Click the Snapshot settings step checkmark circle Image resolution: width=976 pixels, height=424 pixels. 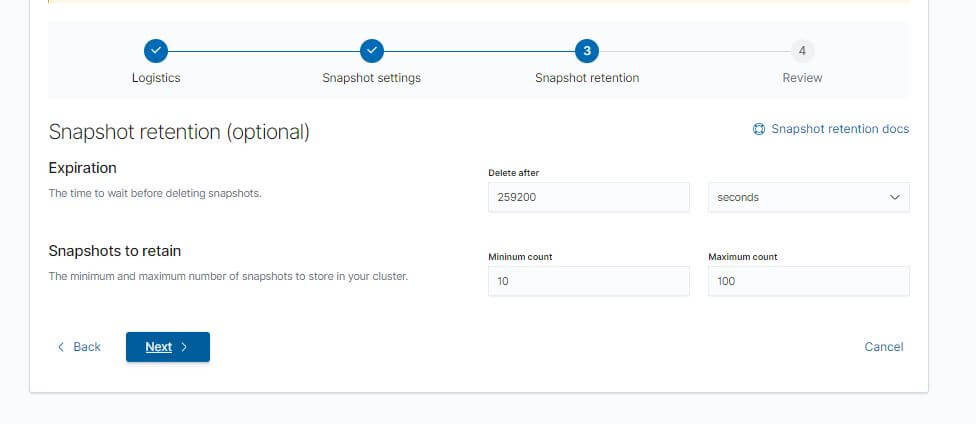point(372,51)
